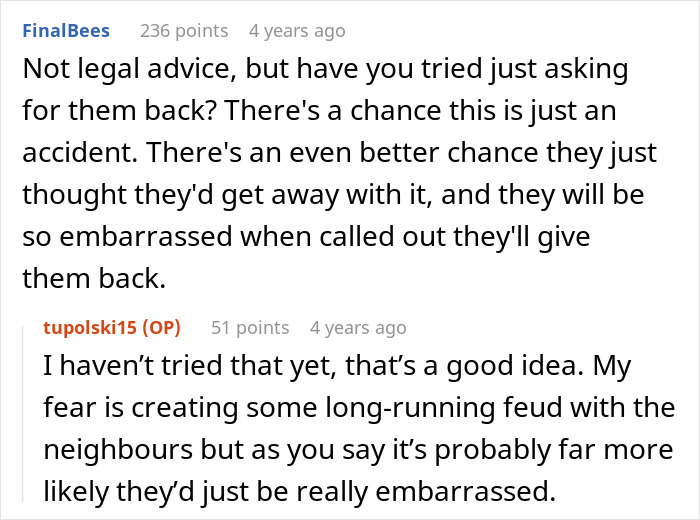Click the 51 points score
Viewport: 700px width, 520px height.
point(250,327)
